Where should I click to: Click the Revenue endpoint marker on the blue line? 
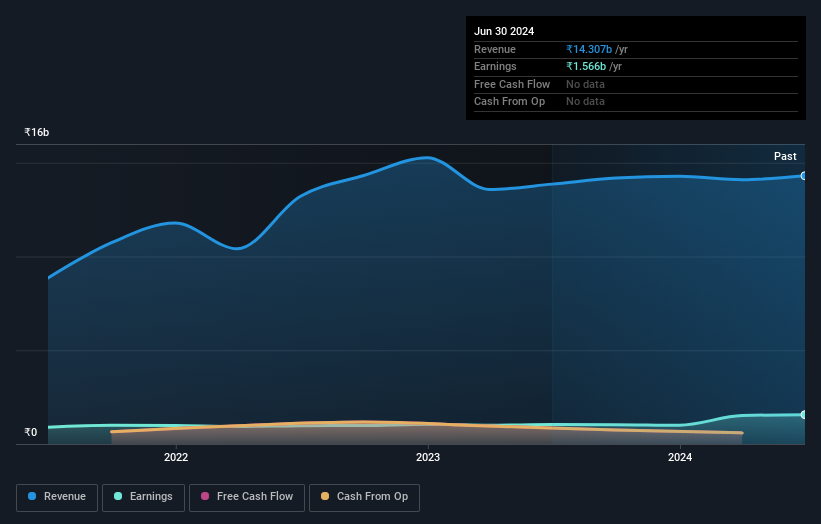pyautogui.click(x=804, y=176)
